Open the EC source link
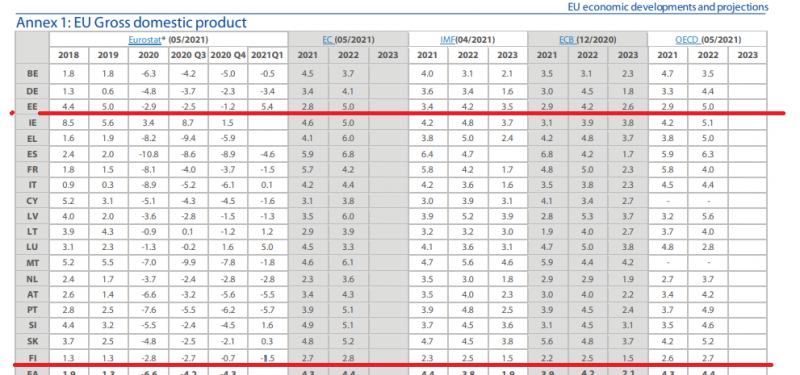 coord(328,39)
